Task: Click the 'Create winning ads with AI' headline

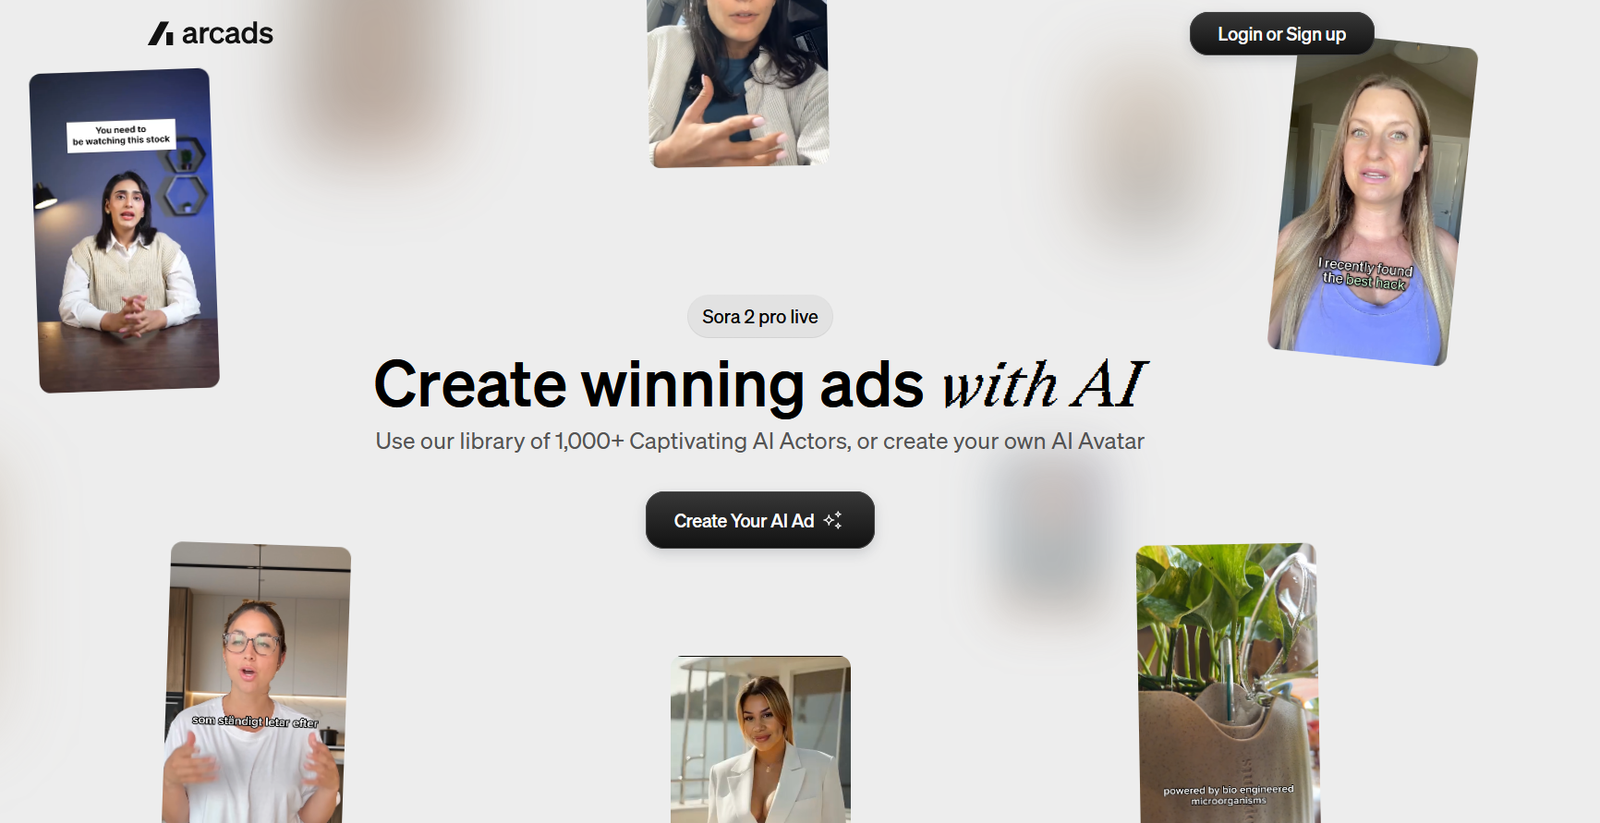Action: click(760, 384)
